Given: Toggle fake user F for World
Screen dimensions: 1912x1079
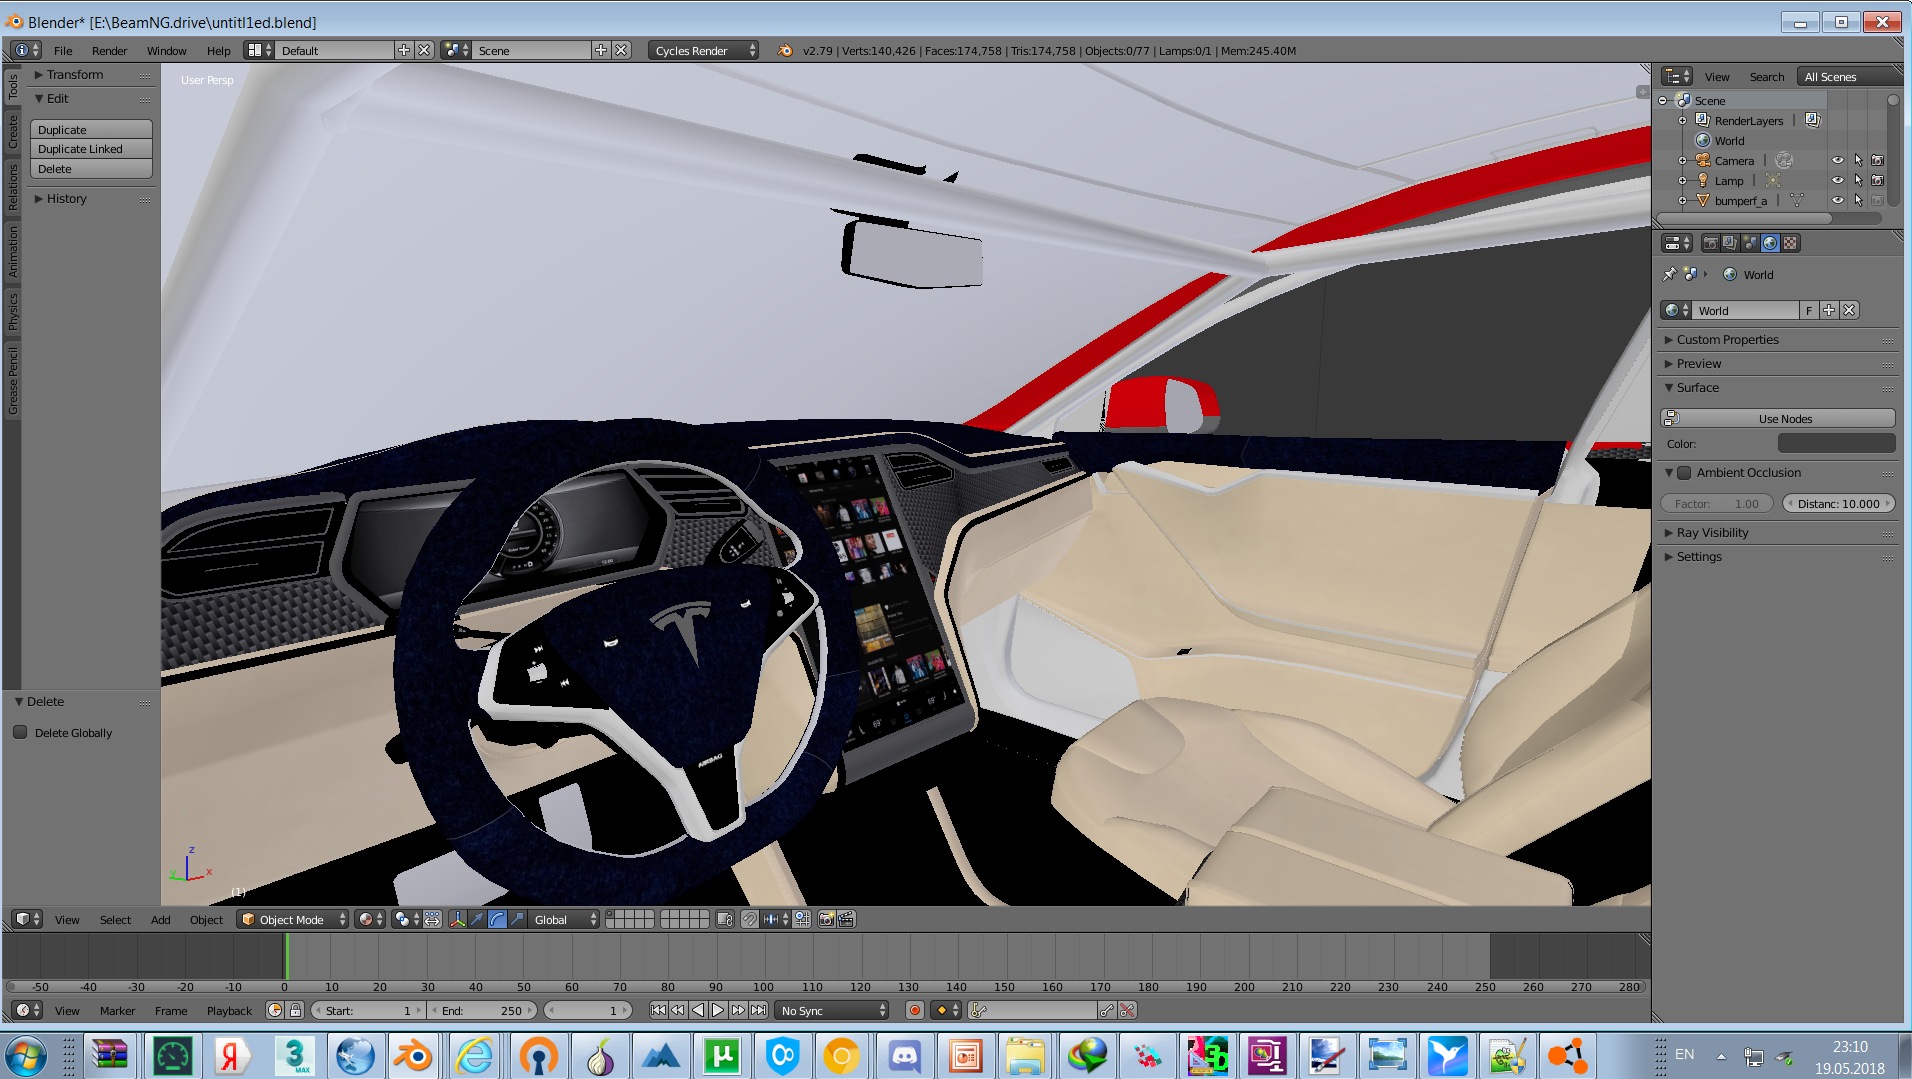Looking at the screenshot, I should point(1809,310).
